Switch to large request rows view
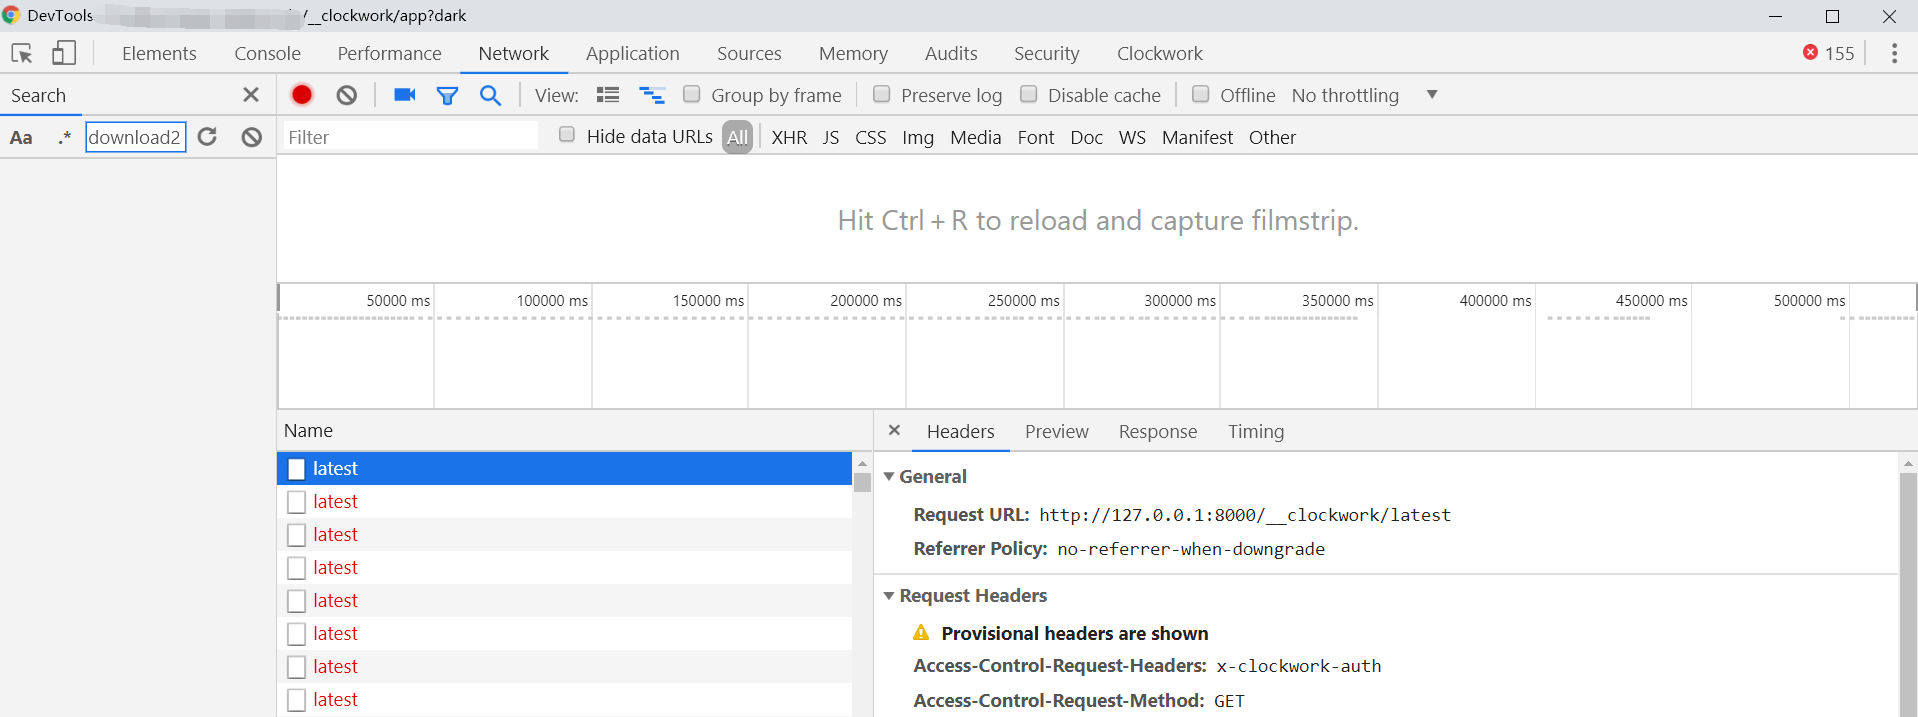1918x717 pixels. [x=608, y=95]
